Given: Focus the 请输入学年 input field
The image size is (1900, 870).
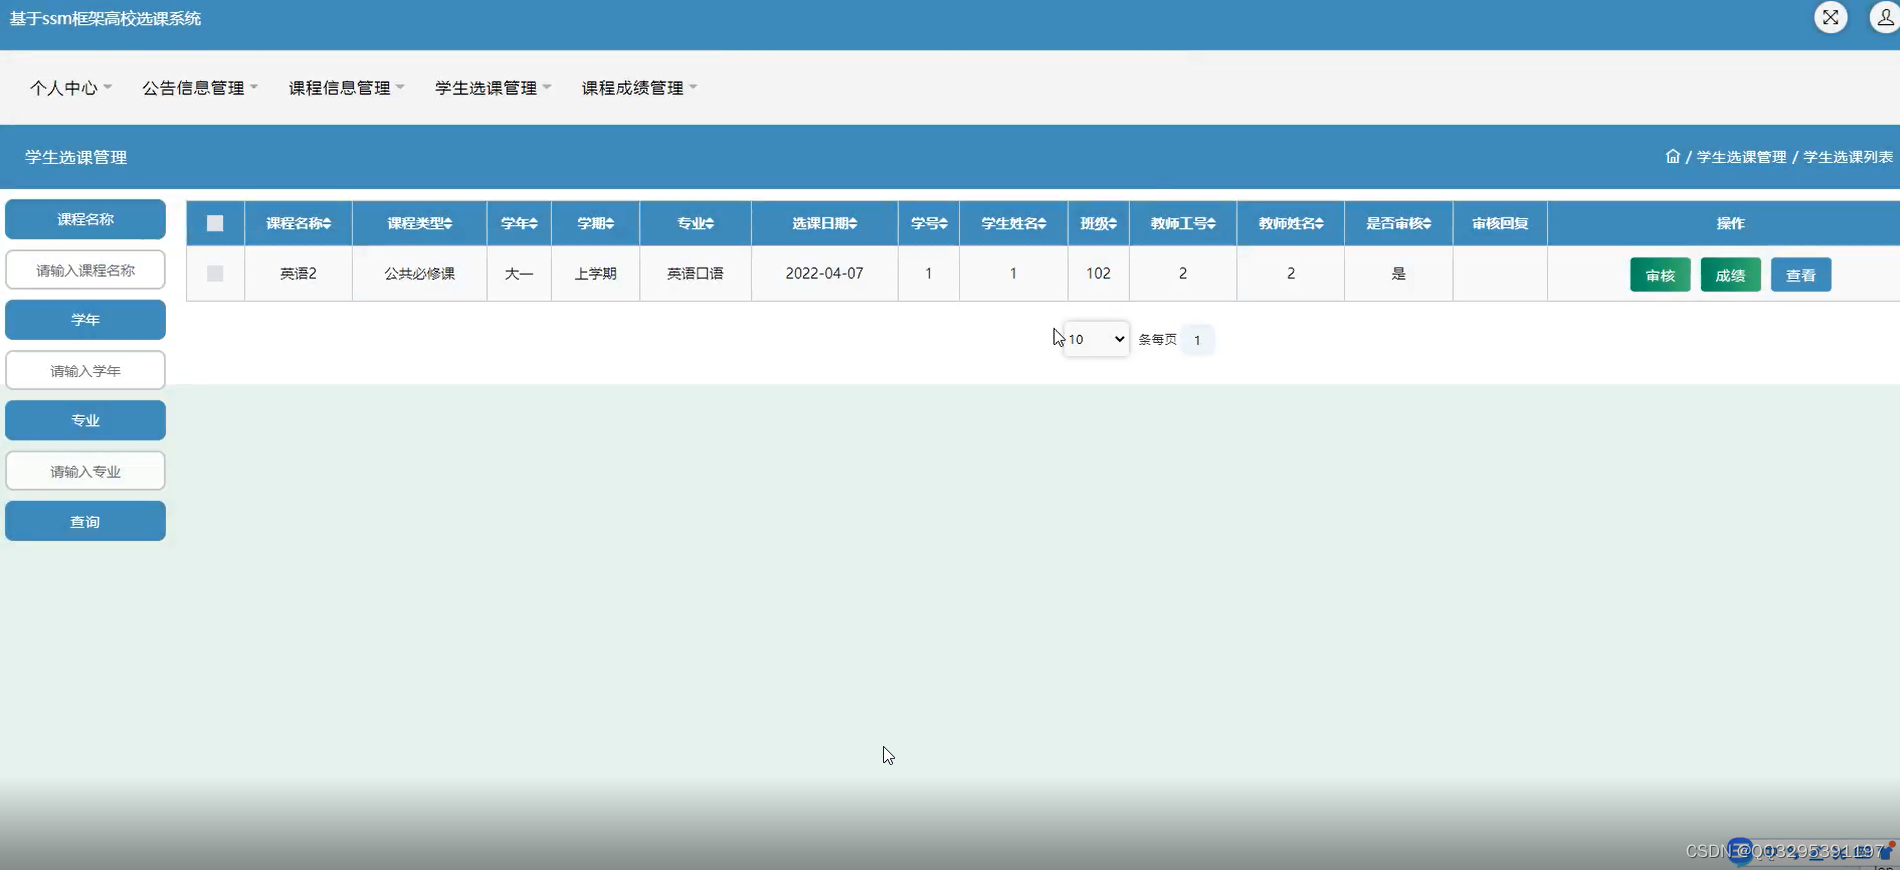Looking at the screenshot, I should (85, 371).
